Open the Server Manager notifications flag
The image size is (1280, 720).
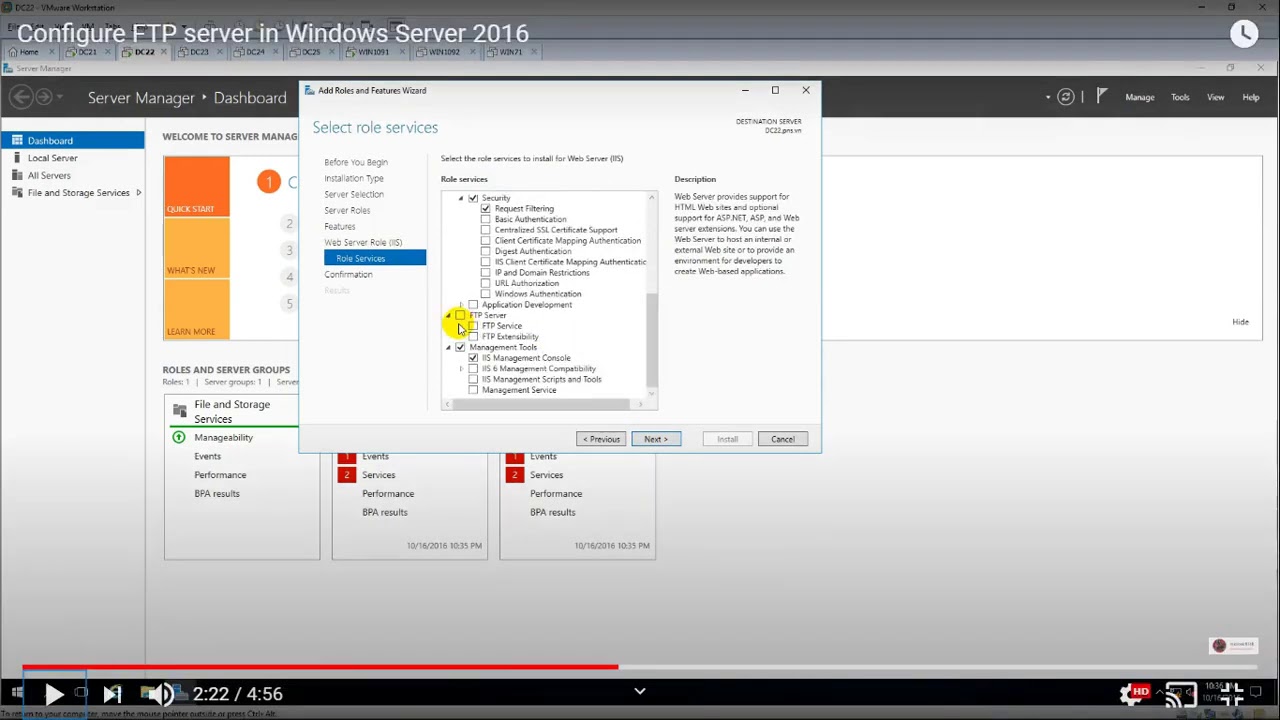[1101, 97]
